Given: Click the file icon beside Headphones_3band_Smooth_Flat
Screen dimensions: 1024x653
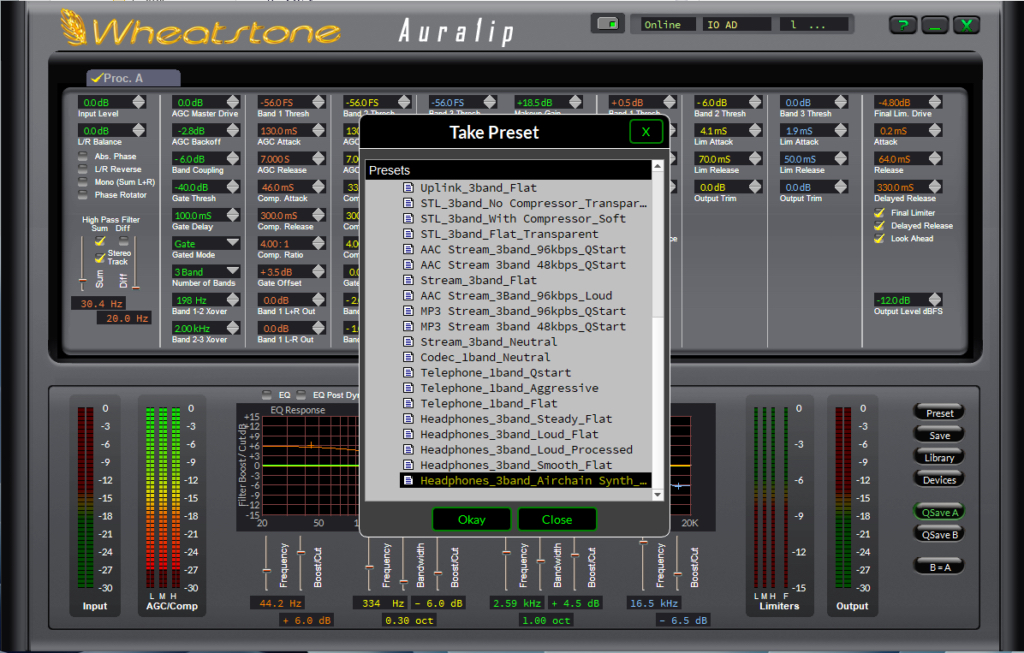Looking at the screenshot, I should coord(408,465).
